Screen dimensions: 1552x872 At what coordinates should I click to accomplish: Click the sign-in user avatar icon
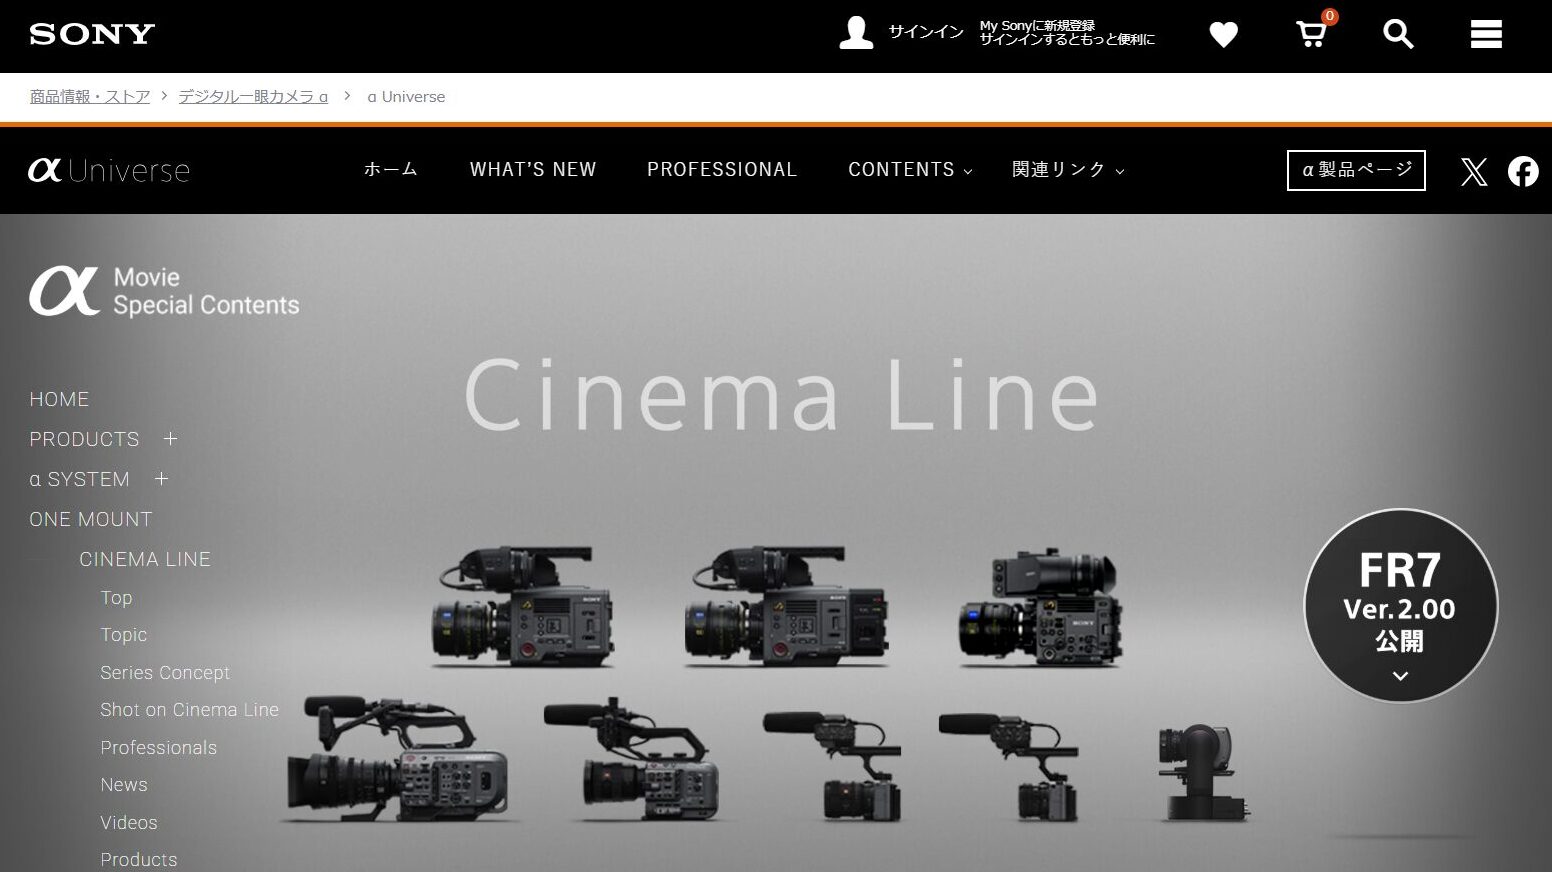point(856,32)
